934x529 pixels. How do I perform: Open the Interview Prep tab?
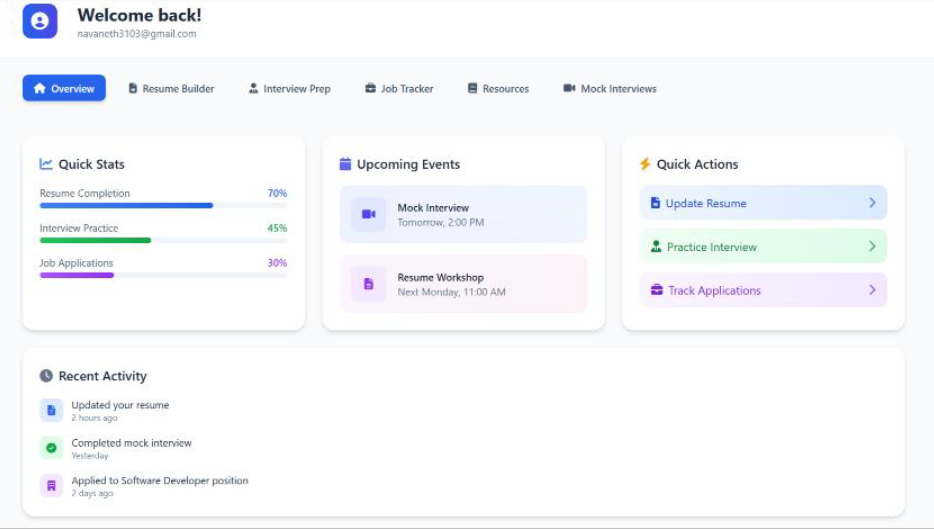coord(289,89)
